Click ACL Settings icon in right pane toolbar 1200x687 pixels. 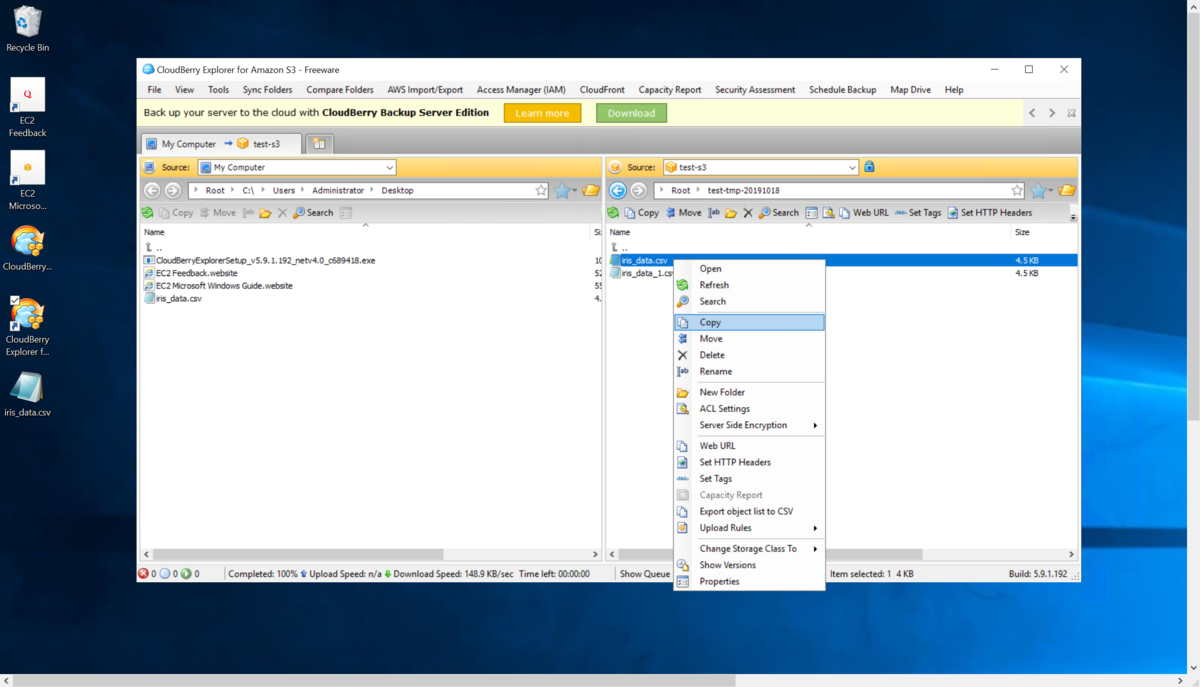pyautogui.click(x=828, y=213)
